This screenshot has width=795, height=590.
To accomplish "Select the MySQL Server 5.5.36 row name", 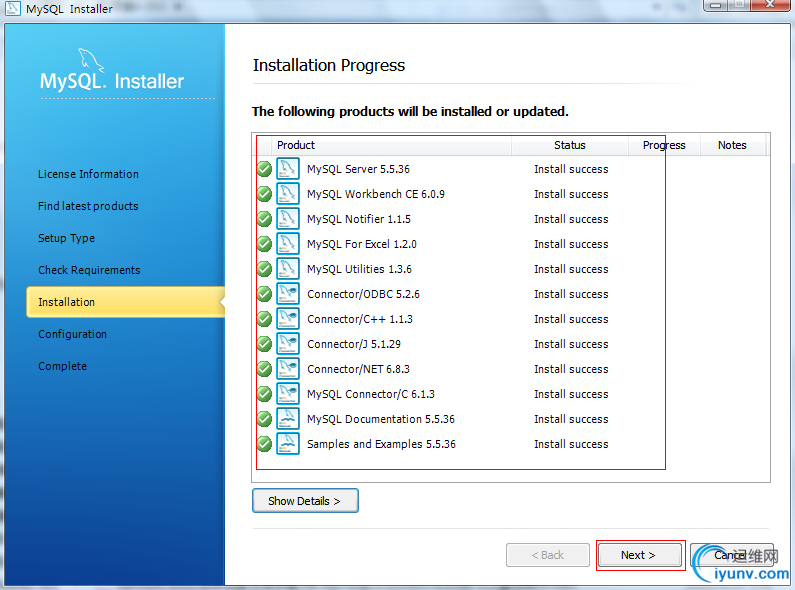I will 358,169.
